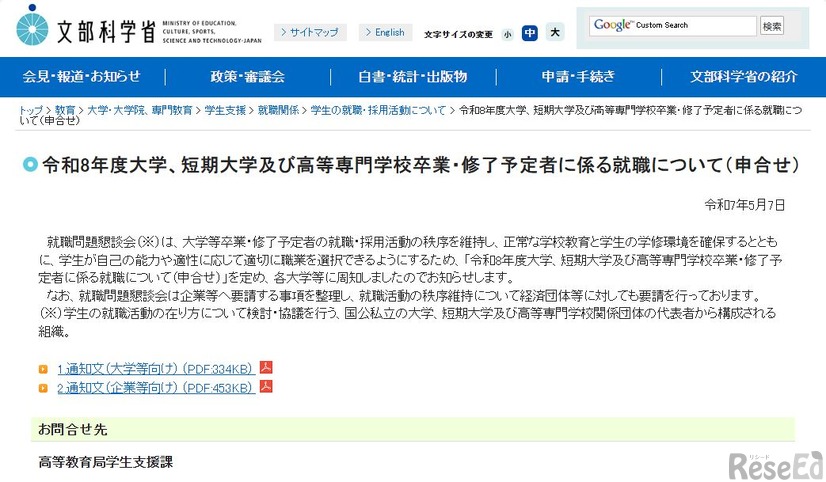Go to トップ in breadcrumb
Screen dimensions: 826x482
pyautogui.click(x=30, y=110)
